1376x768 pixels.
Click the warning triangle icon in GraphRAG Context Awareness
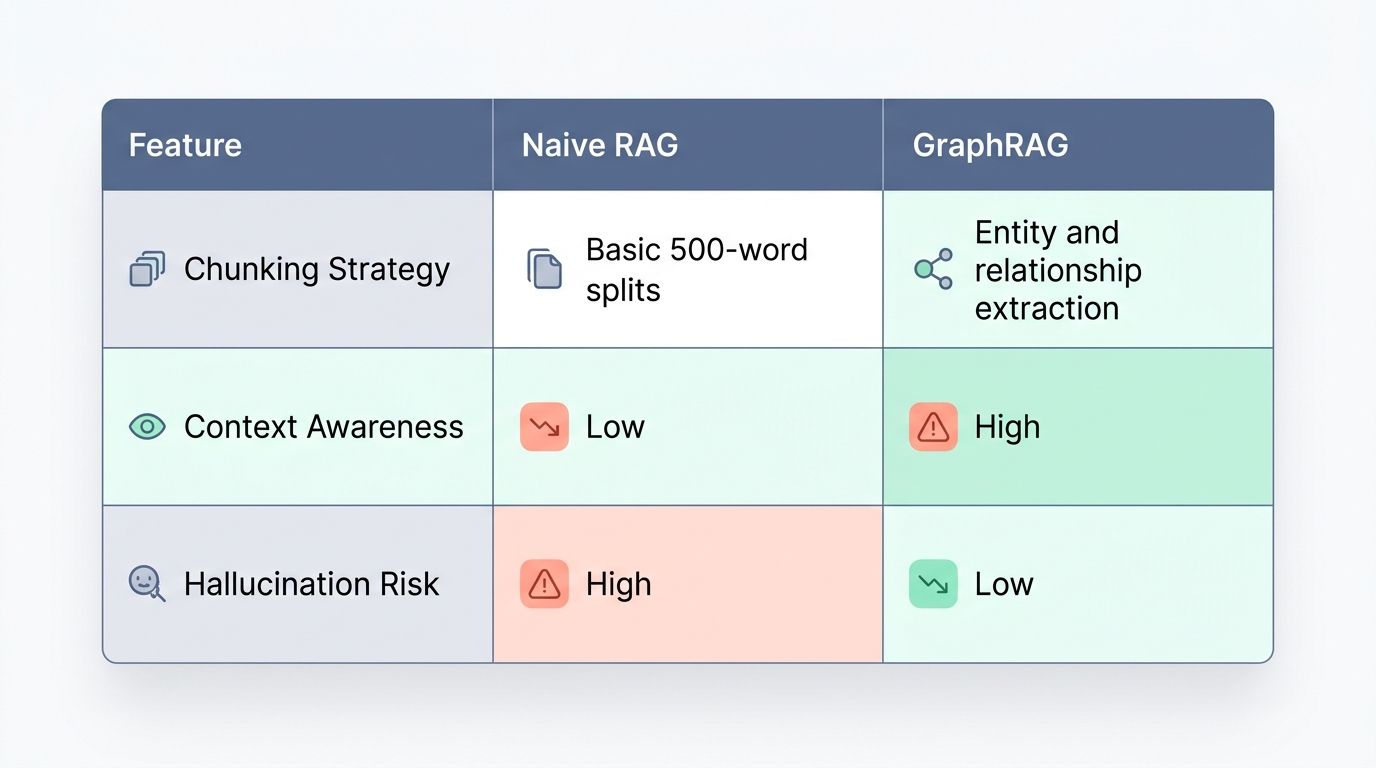pyautogui.click(x=933, y=427)
